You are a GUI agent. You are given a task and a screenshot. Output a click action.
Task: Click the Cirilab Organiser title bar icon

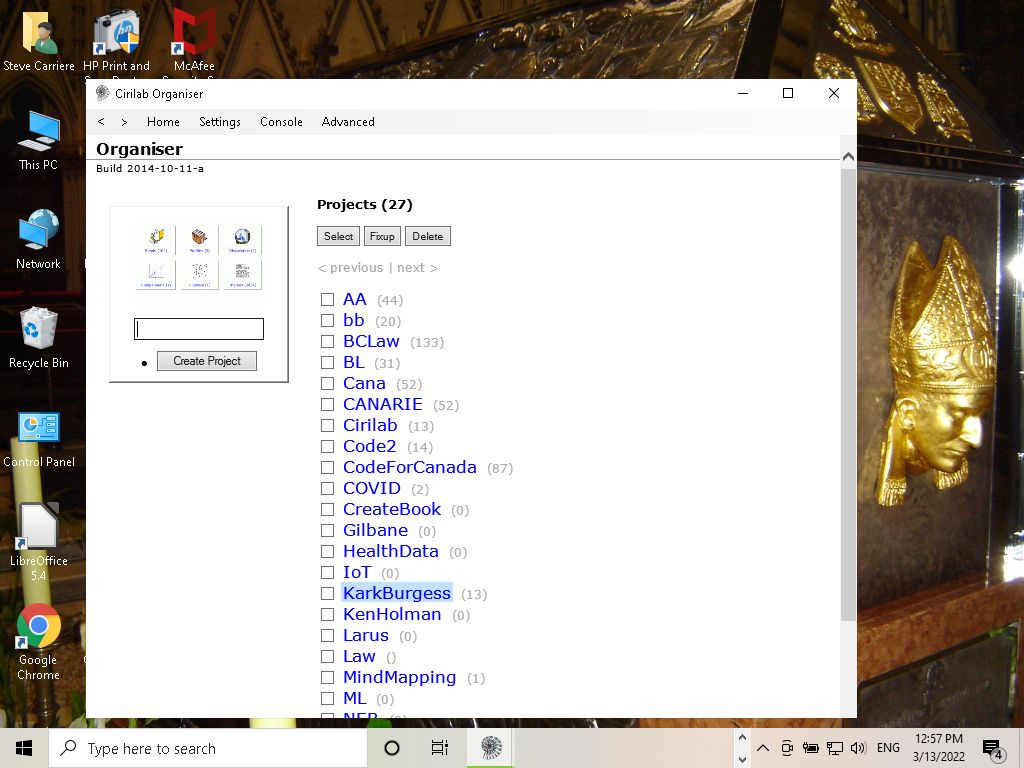click(103, 93)
